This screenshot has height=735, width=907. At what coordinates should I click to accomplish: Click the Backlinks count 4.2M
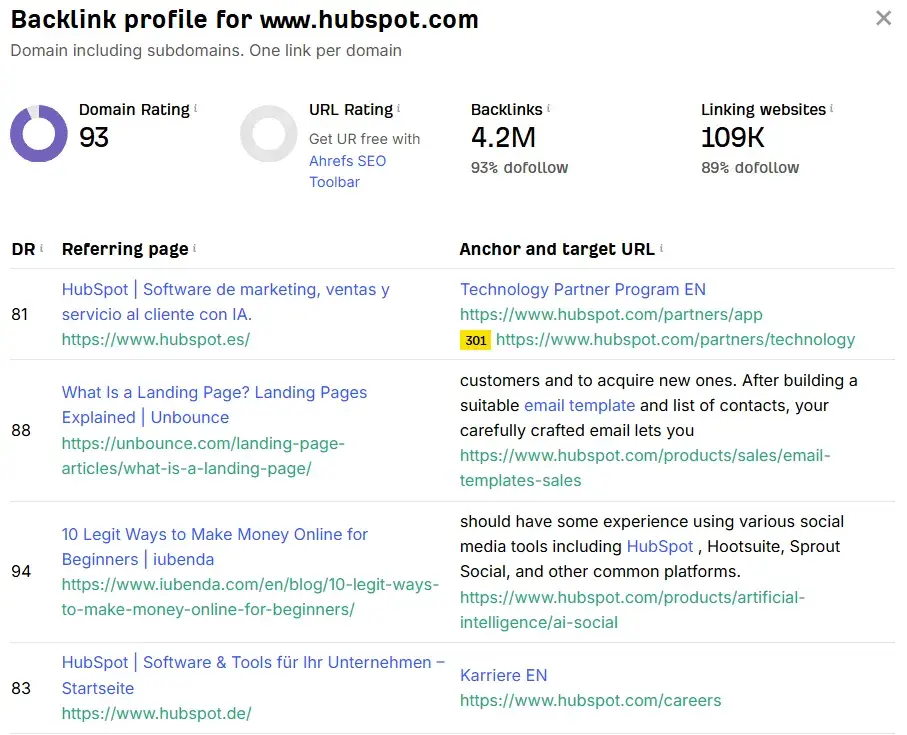(503, 138)
